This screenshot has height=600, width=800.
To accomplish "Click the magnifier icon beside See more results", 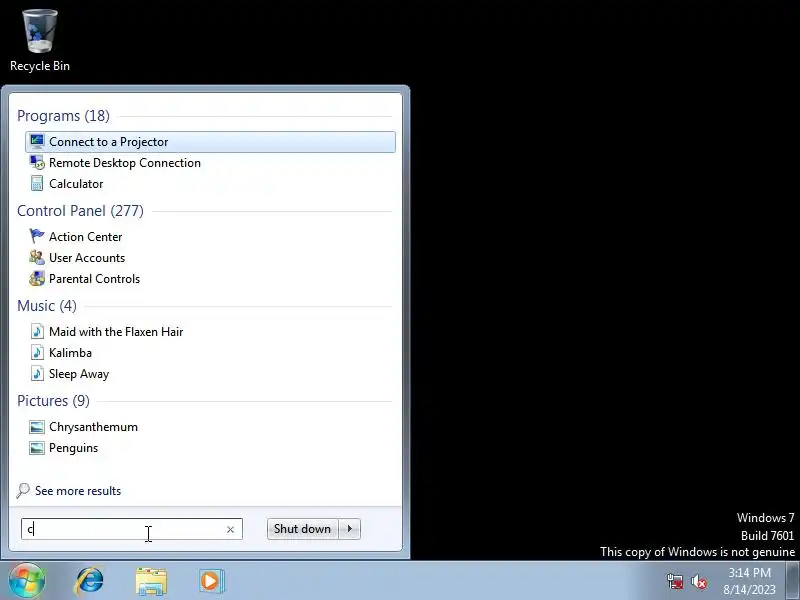I will point(23,490).
